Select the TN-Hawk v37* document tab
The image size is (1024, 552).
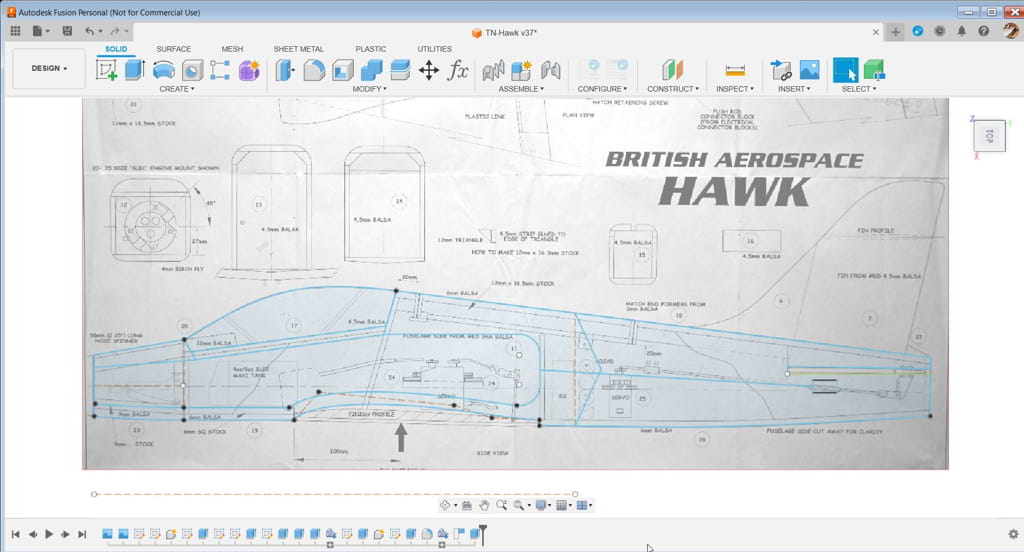pyautogui.click(x=504, y=33)
